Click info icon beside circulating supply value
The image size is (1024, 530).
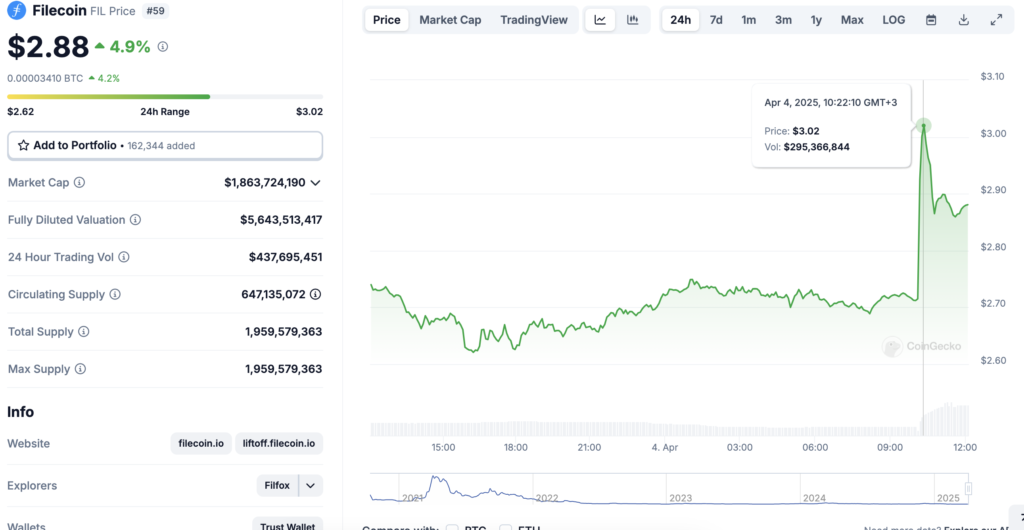pos(315,295)
